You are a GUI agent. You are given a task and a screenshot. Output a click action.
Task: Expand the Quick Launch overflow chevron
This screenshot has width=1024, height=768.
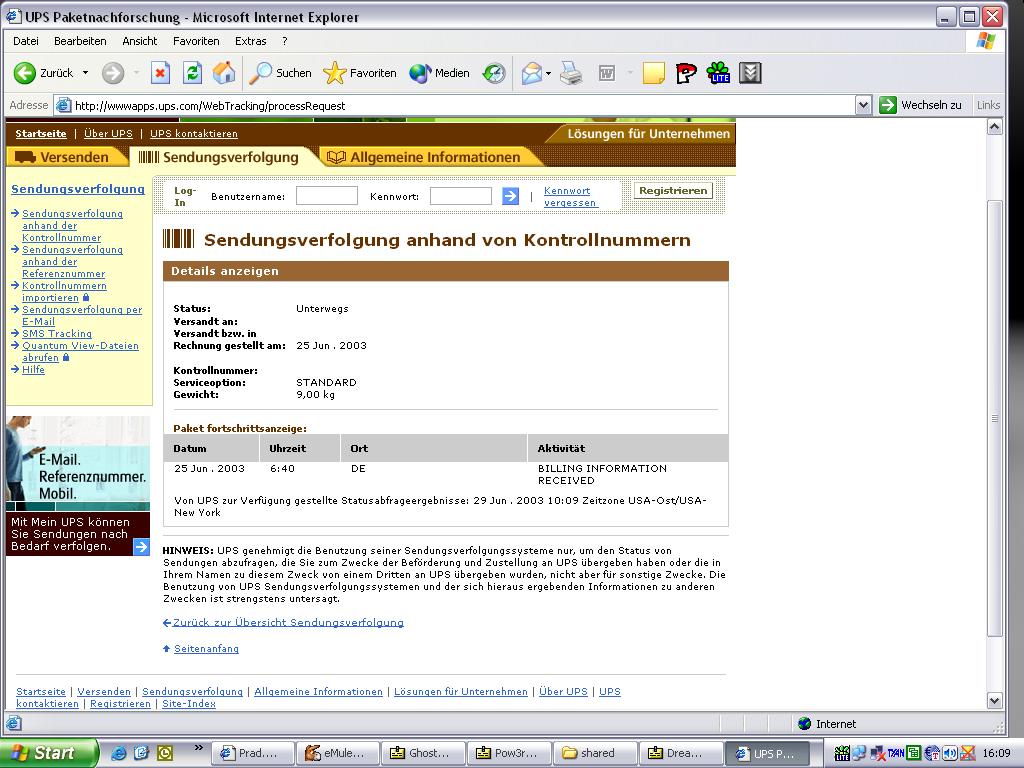coord(198,747)
